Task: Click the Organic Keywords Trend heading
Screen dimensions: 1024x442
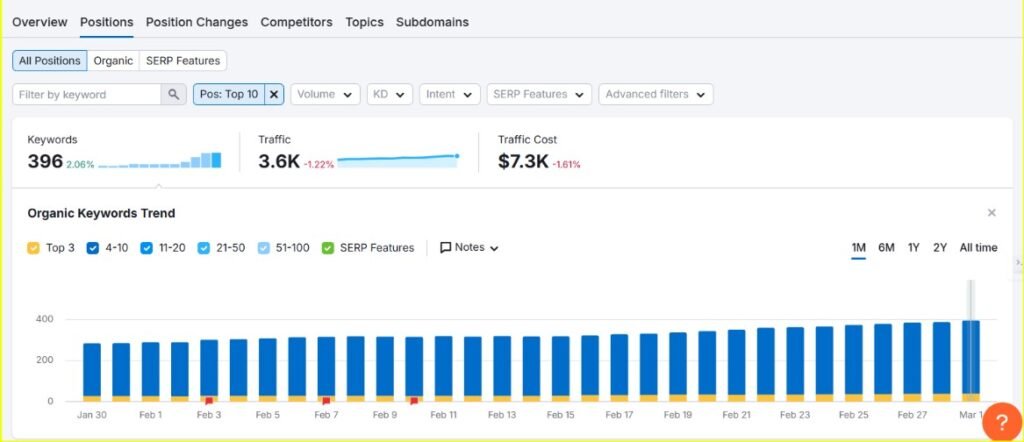Action: (101, 213)
